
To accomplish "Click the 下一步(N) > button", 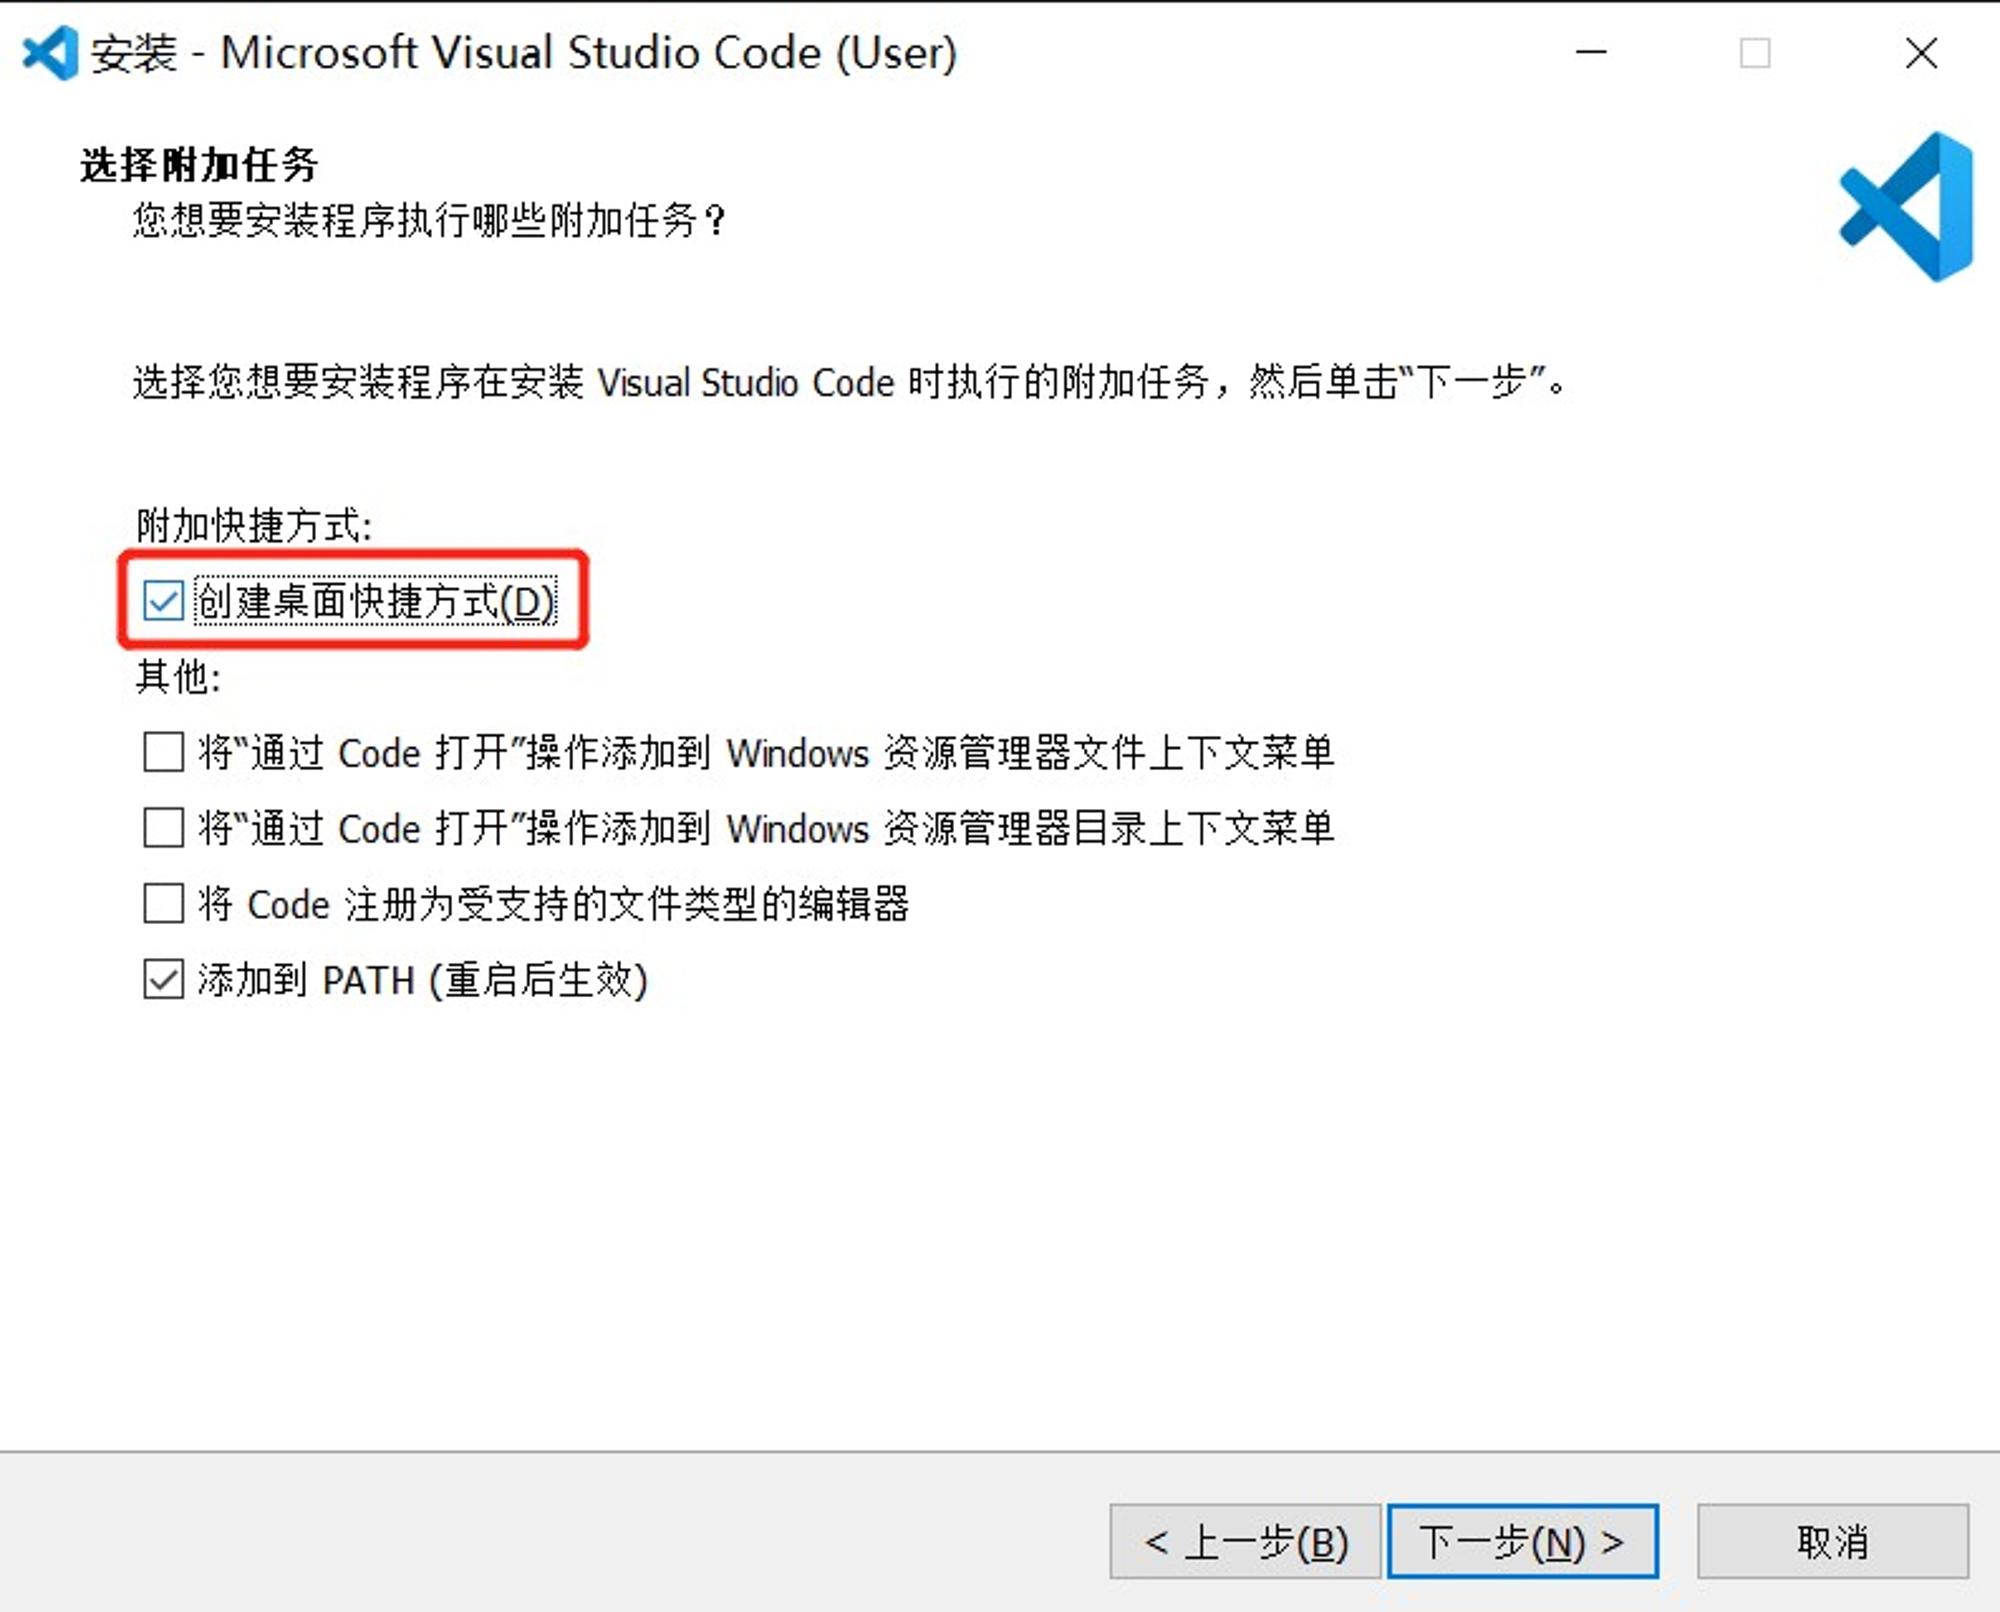I will pyautogui.click(x=1522, y=1541).
